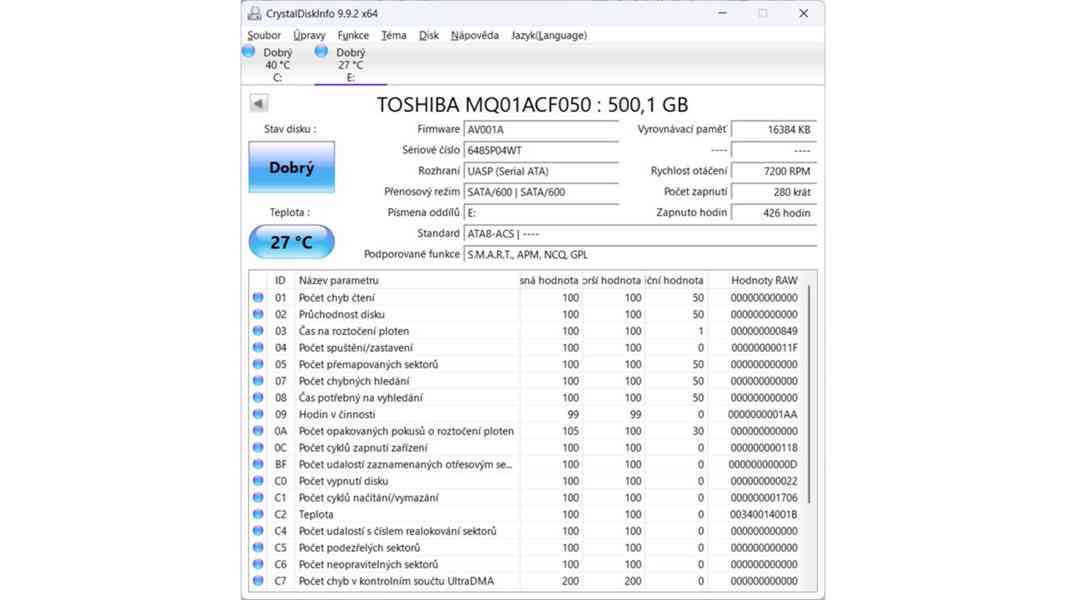Viewport: 1066px width, 600px height.
Task: Click the Podporované funkce field
Action: (640, 255)
